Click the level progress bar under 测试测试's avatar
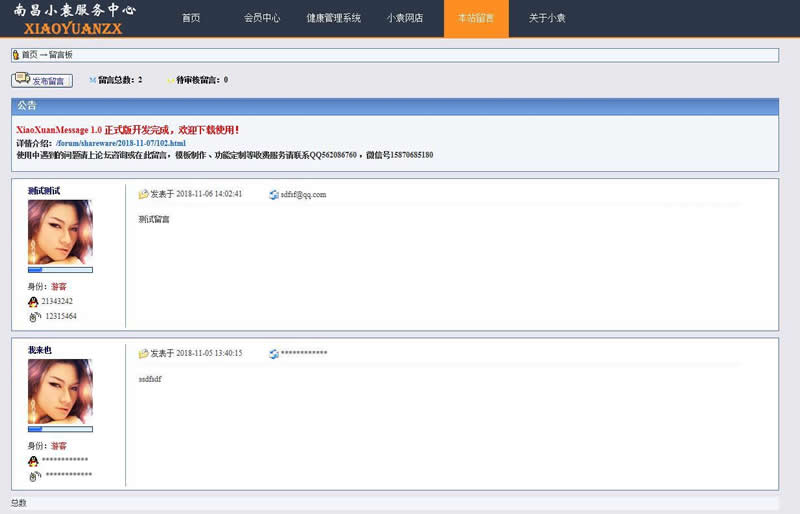Screen dimensions: 800x514 pyautogui.click(x=60, y=270)
